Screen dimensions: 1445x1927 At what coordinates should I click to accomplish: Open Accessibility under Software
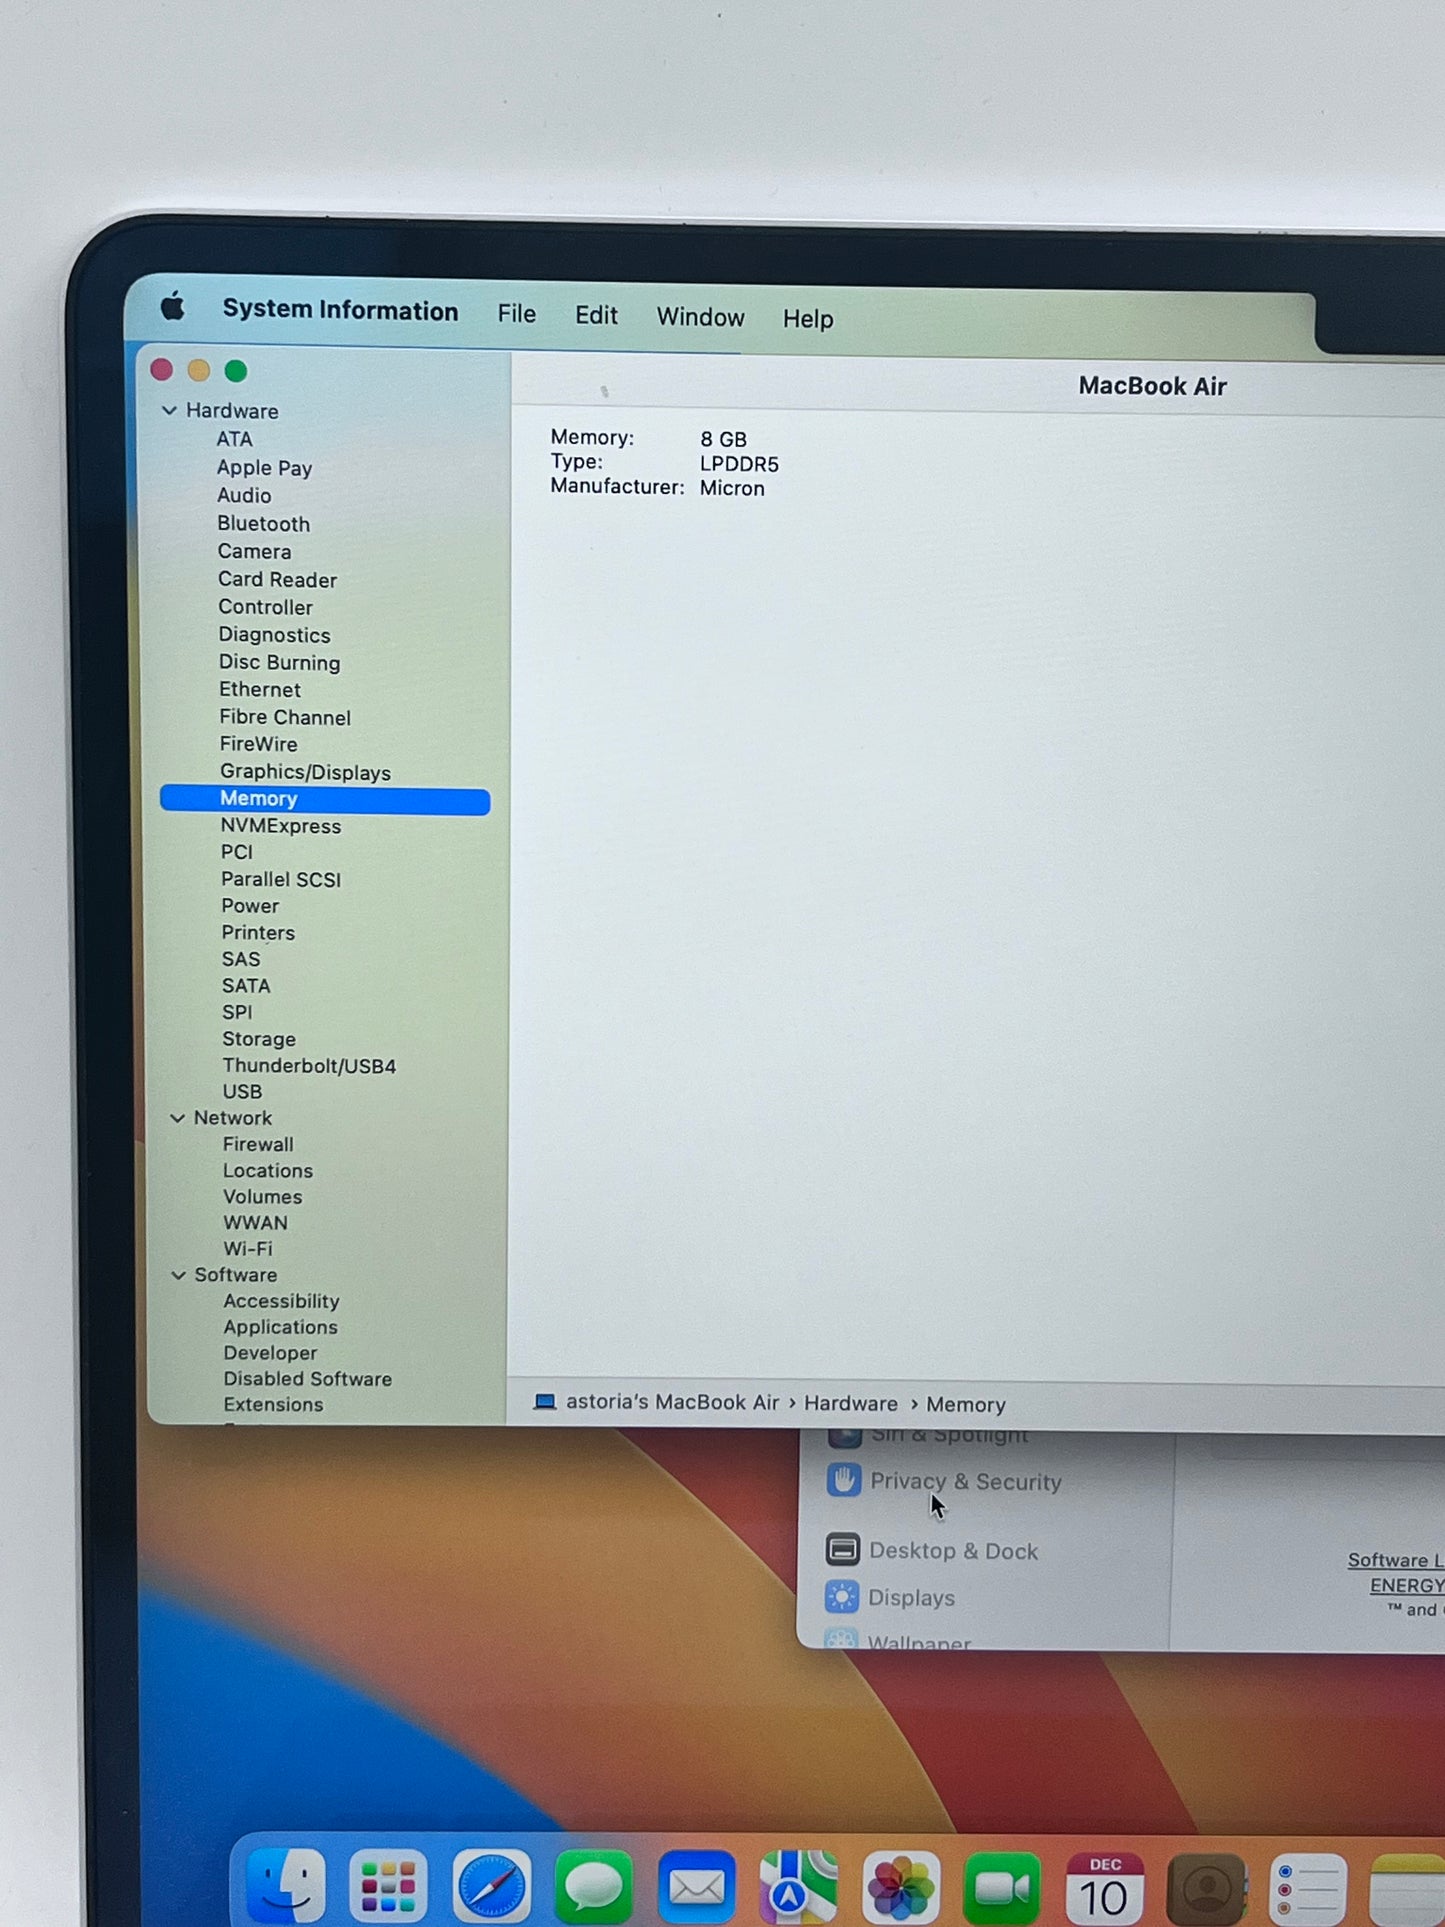coord(281,1301)
